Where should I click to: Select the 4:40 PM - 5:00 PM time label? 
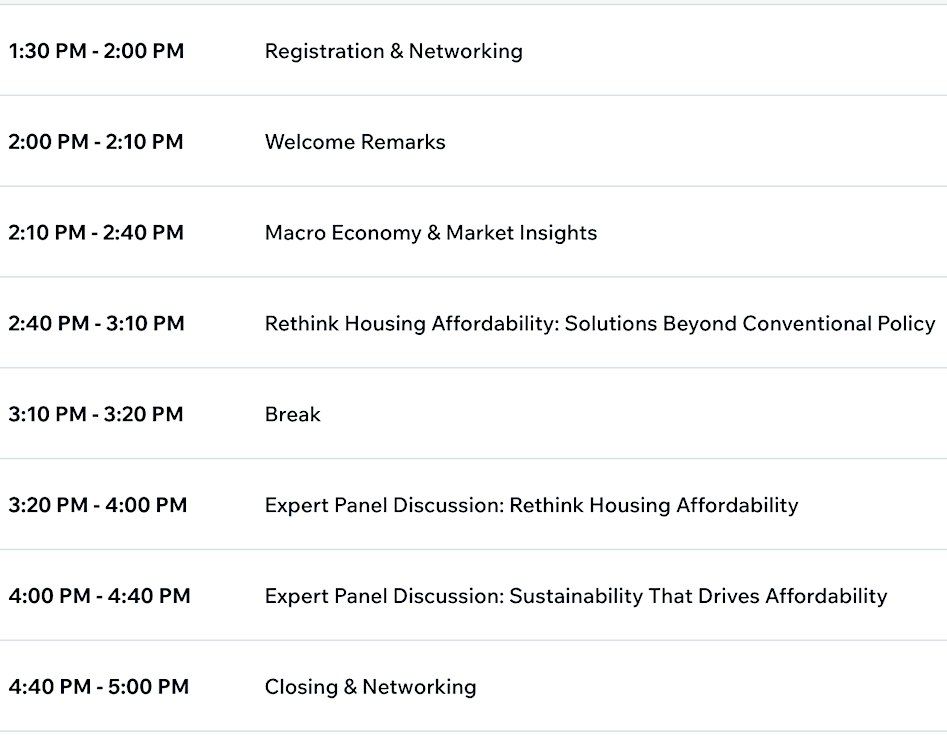click(98, 687)
